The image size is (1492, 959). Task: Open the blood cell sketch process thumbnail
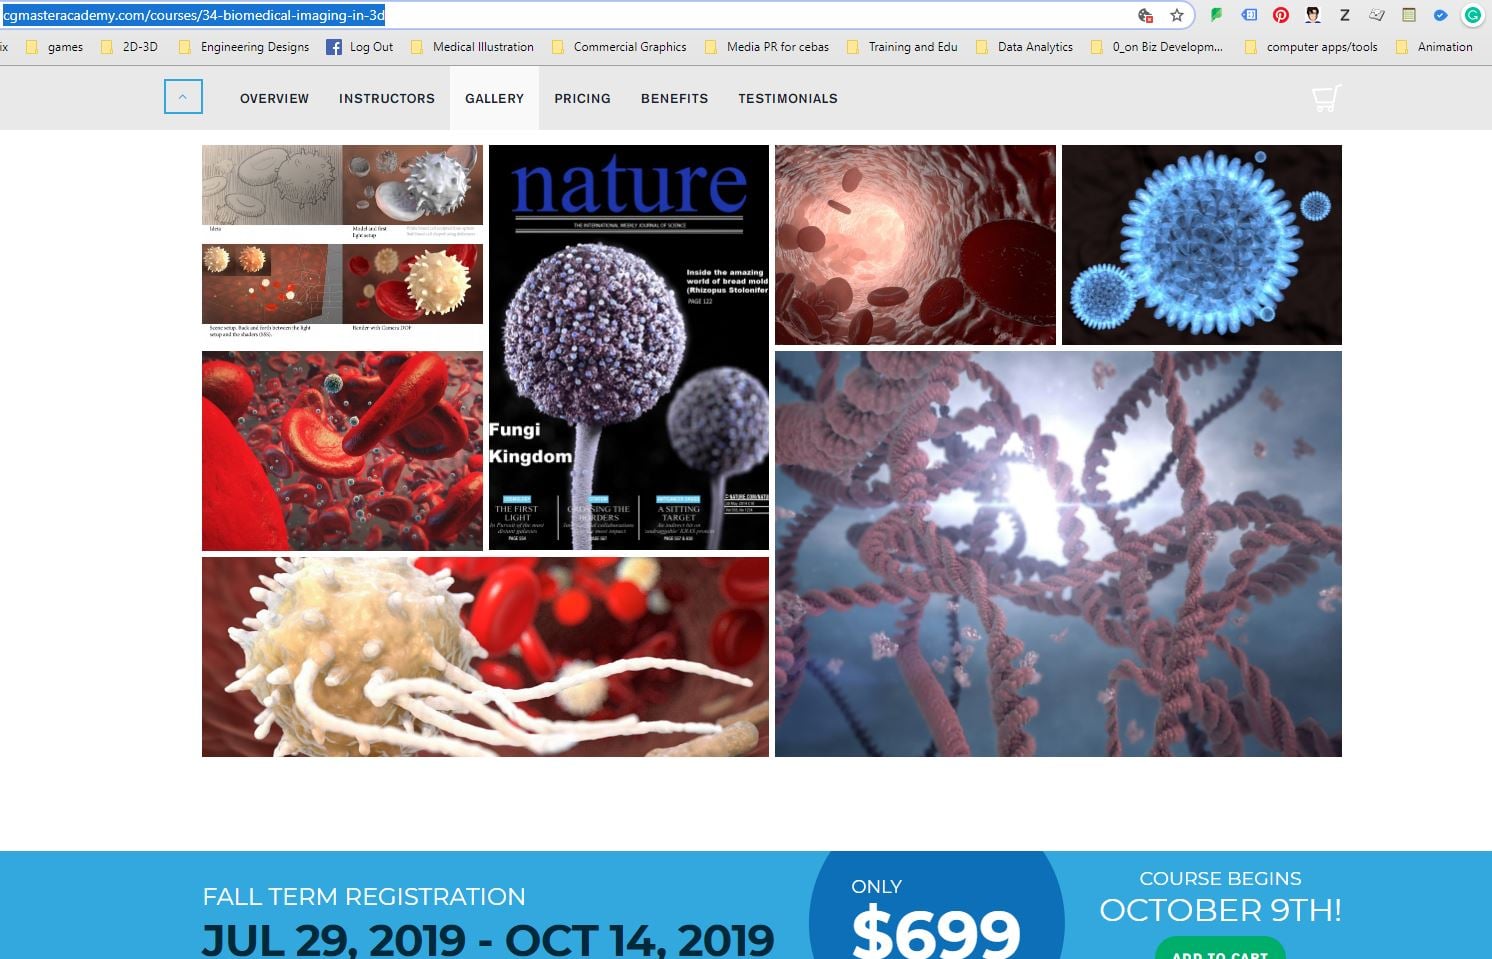tap(342, 244)
